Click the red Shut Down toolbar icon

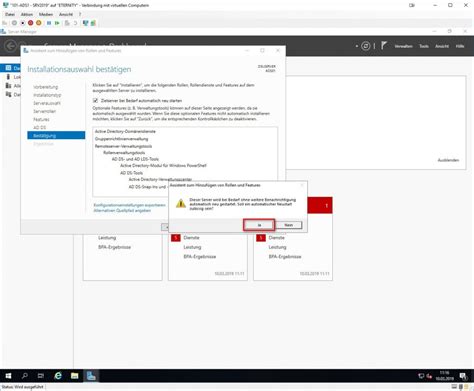pyautogui.click(x=31, y=23)
